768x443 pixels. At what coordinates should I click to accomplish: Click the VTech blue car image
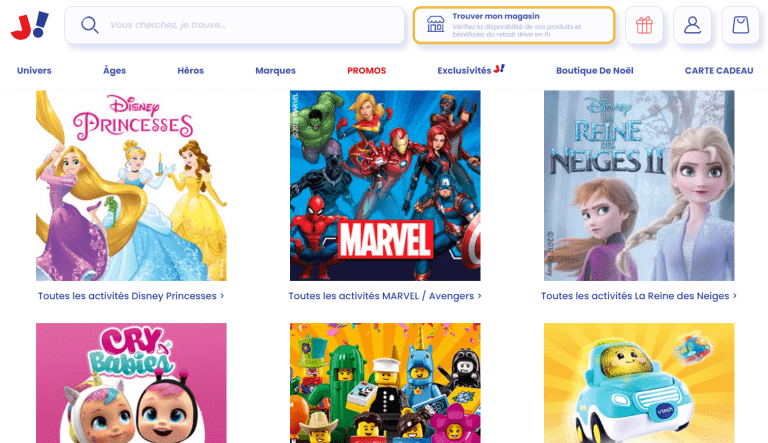click(639, 383)
